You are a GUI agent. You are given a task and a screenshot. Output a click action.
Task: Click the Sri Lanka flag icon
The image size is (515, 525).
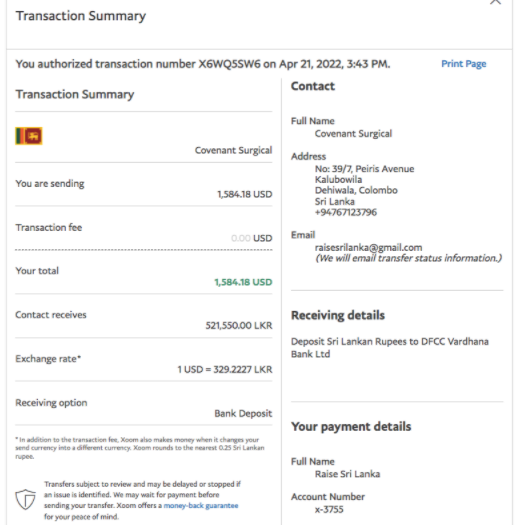[29, 136]
